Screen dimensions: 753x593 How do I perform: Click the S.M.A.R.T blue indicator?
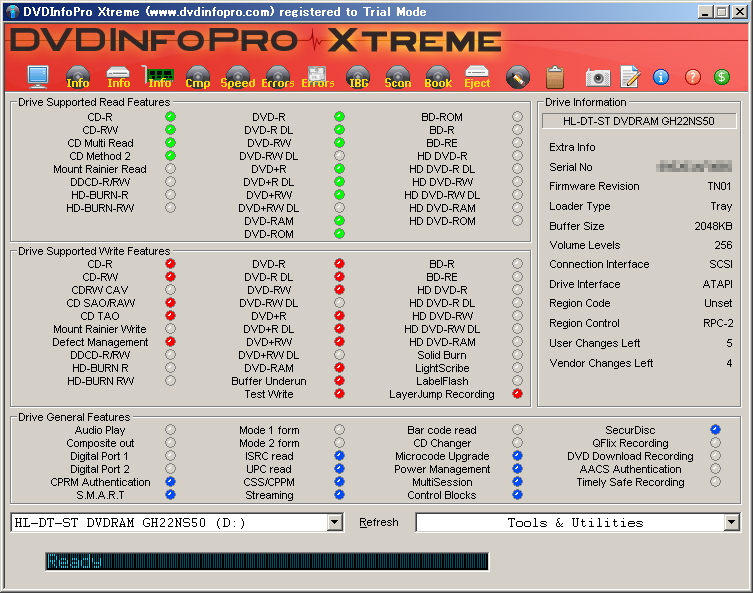point(170,495)
